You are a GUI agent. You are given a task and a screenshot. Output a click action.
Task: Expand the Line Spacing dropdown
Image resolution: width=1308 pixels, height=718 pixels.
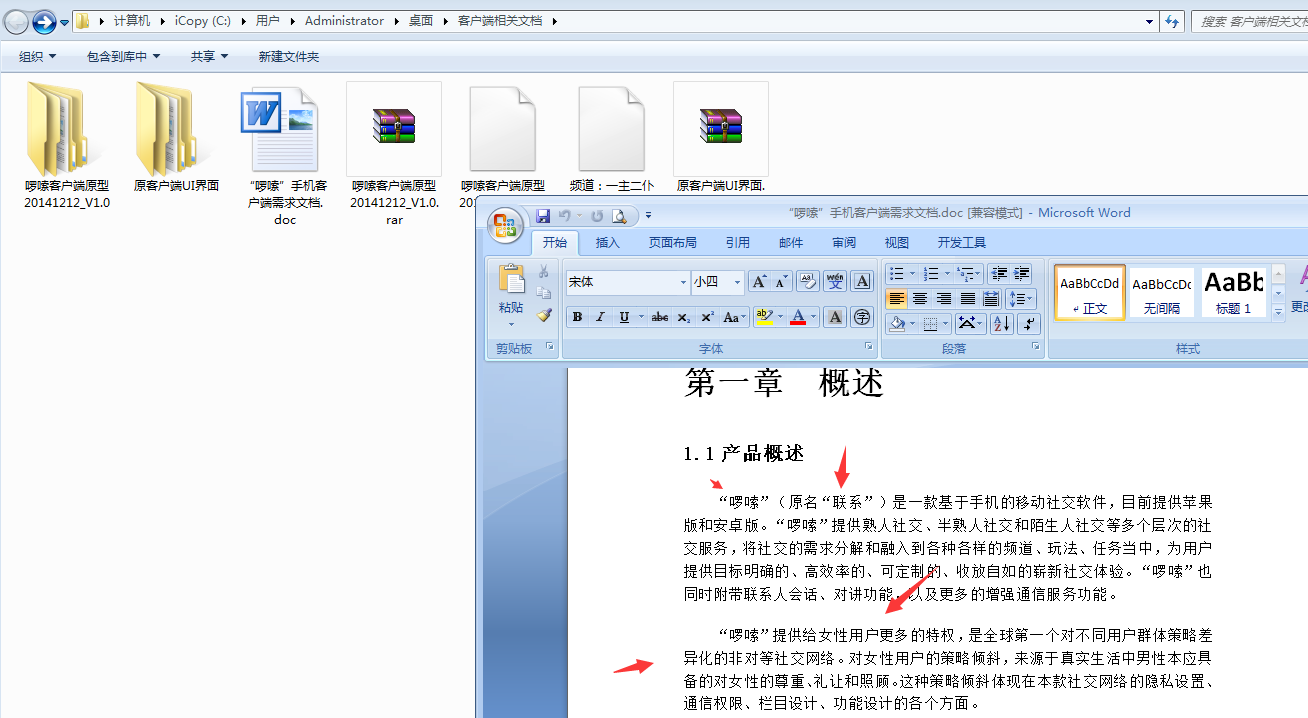pyautogui.click(x=1021, y=298)
